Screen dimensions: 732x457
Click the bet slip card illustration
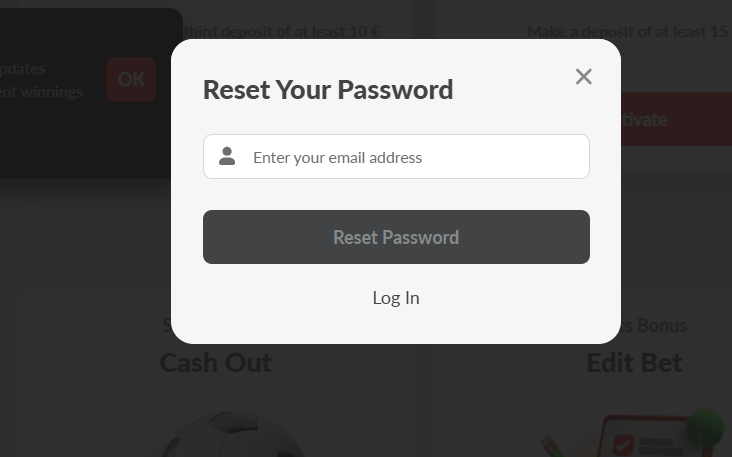[x=654, y=436]
